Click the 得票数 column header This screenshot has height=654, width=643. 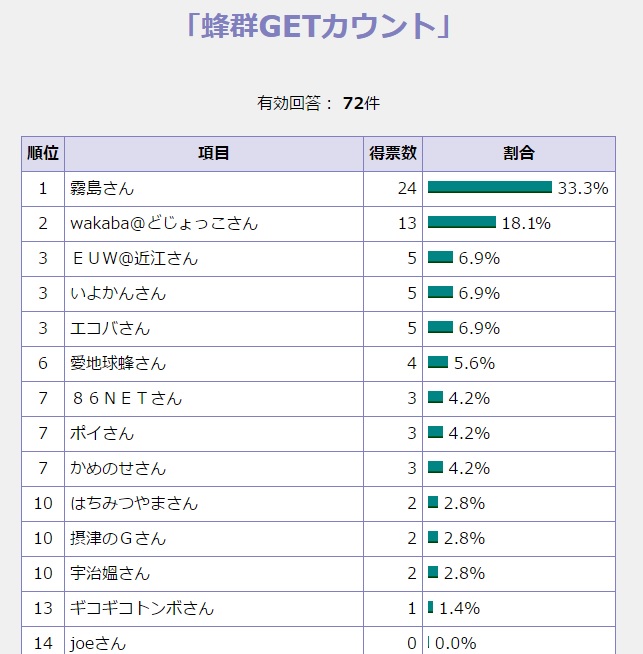click(393, 154)
